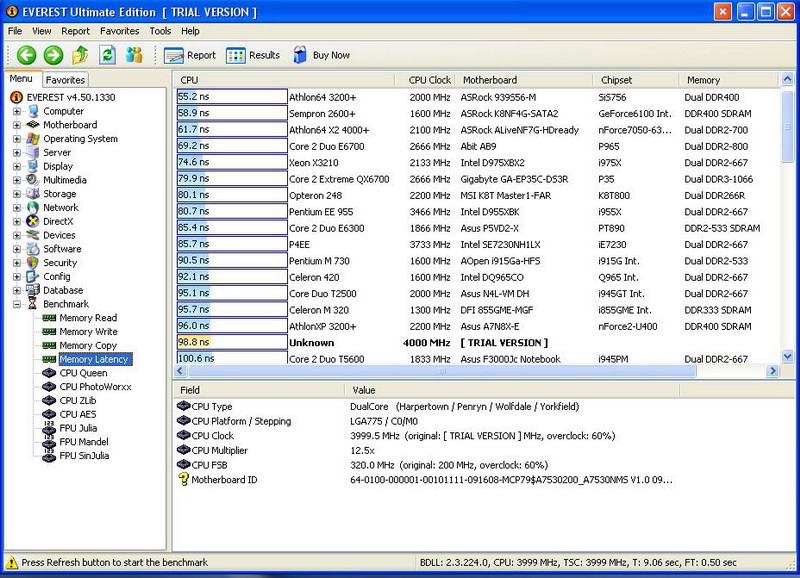Click the green Forward arrow icon
Image resolution: width=800 pixels, height=578 pixels.
(x=53, y=56)
